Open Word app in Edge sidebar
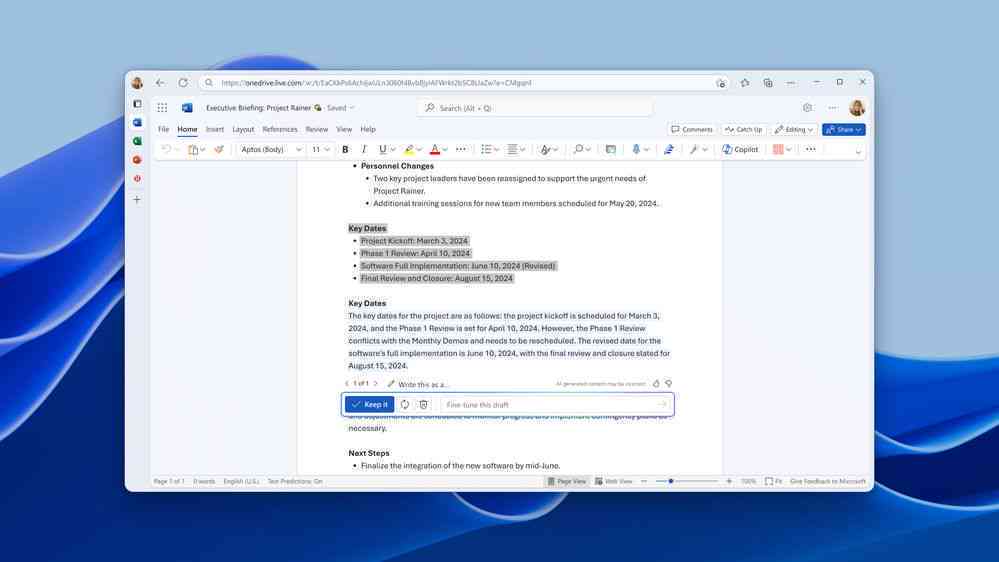 (137, 122)
